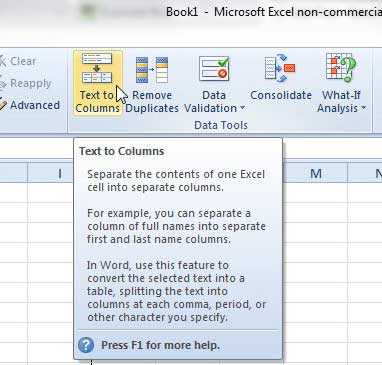This screenshot has width=382, height=365.
Task: Click the blue help question mark icon
Action: point(86,345)
